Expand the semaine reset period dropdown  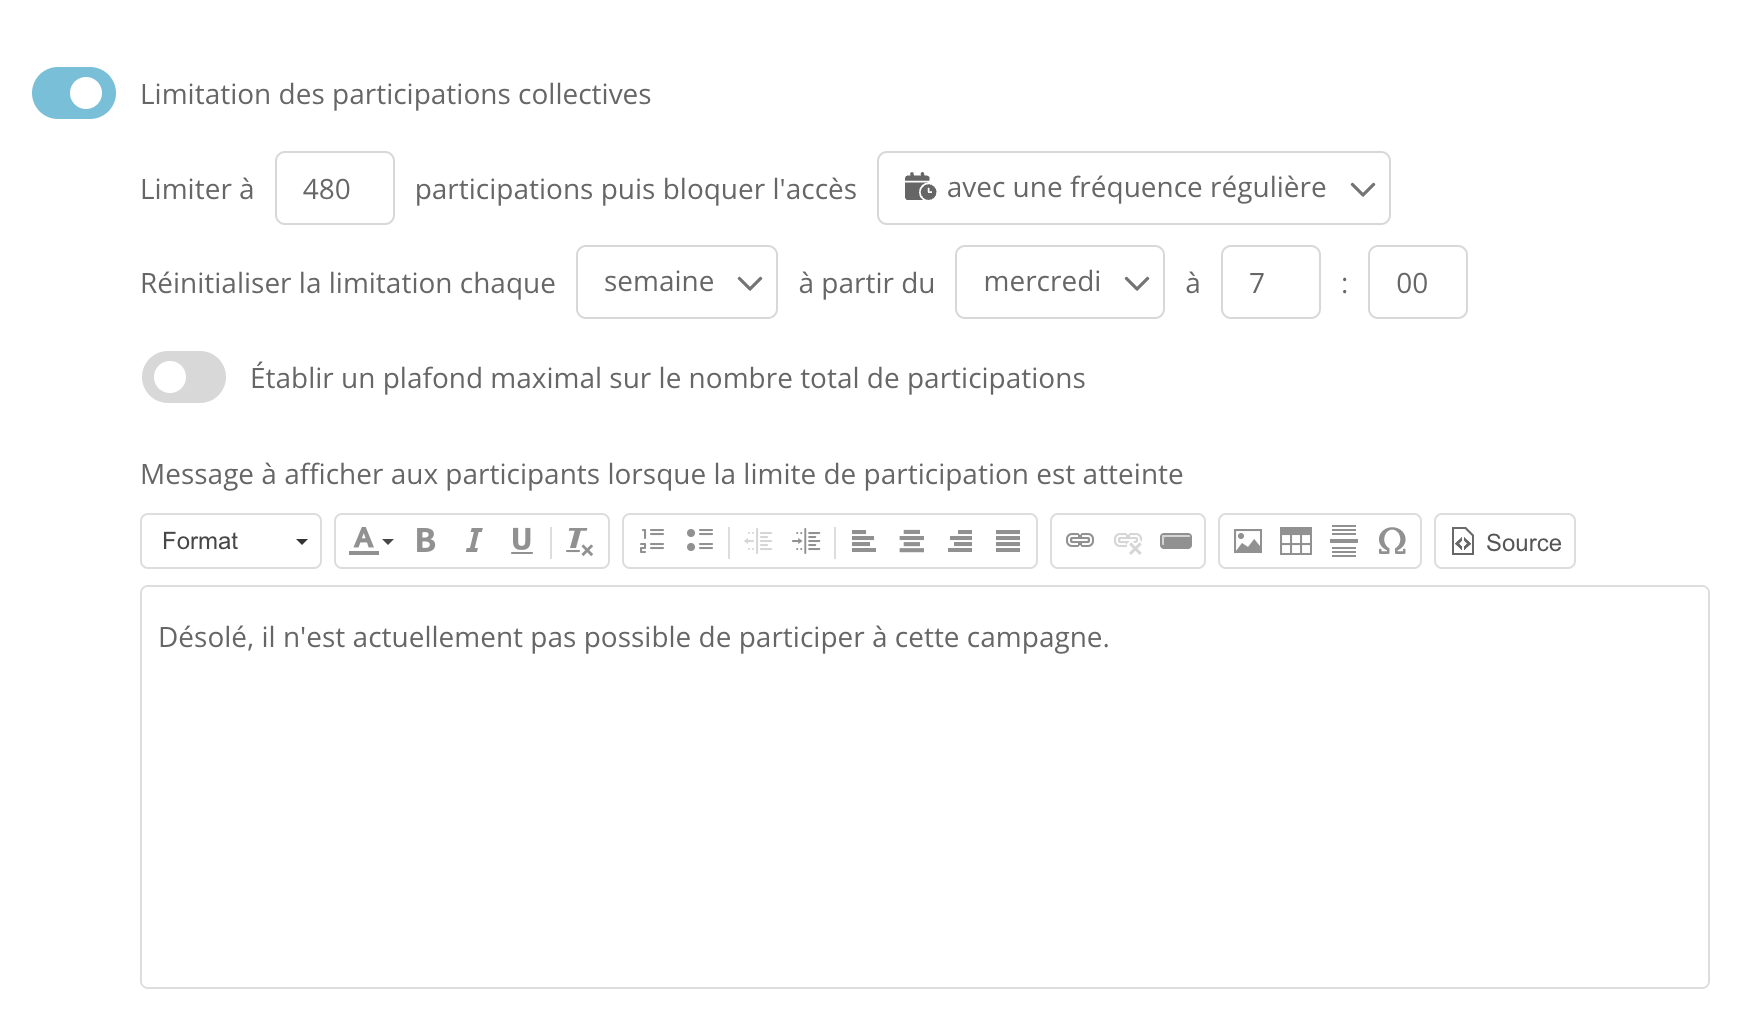676,282
